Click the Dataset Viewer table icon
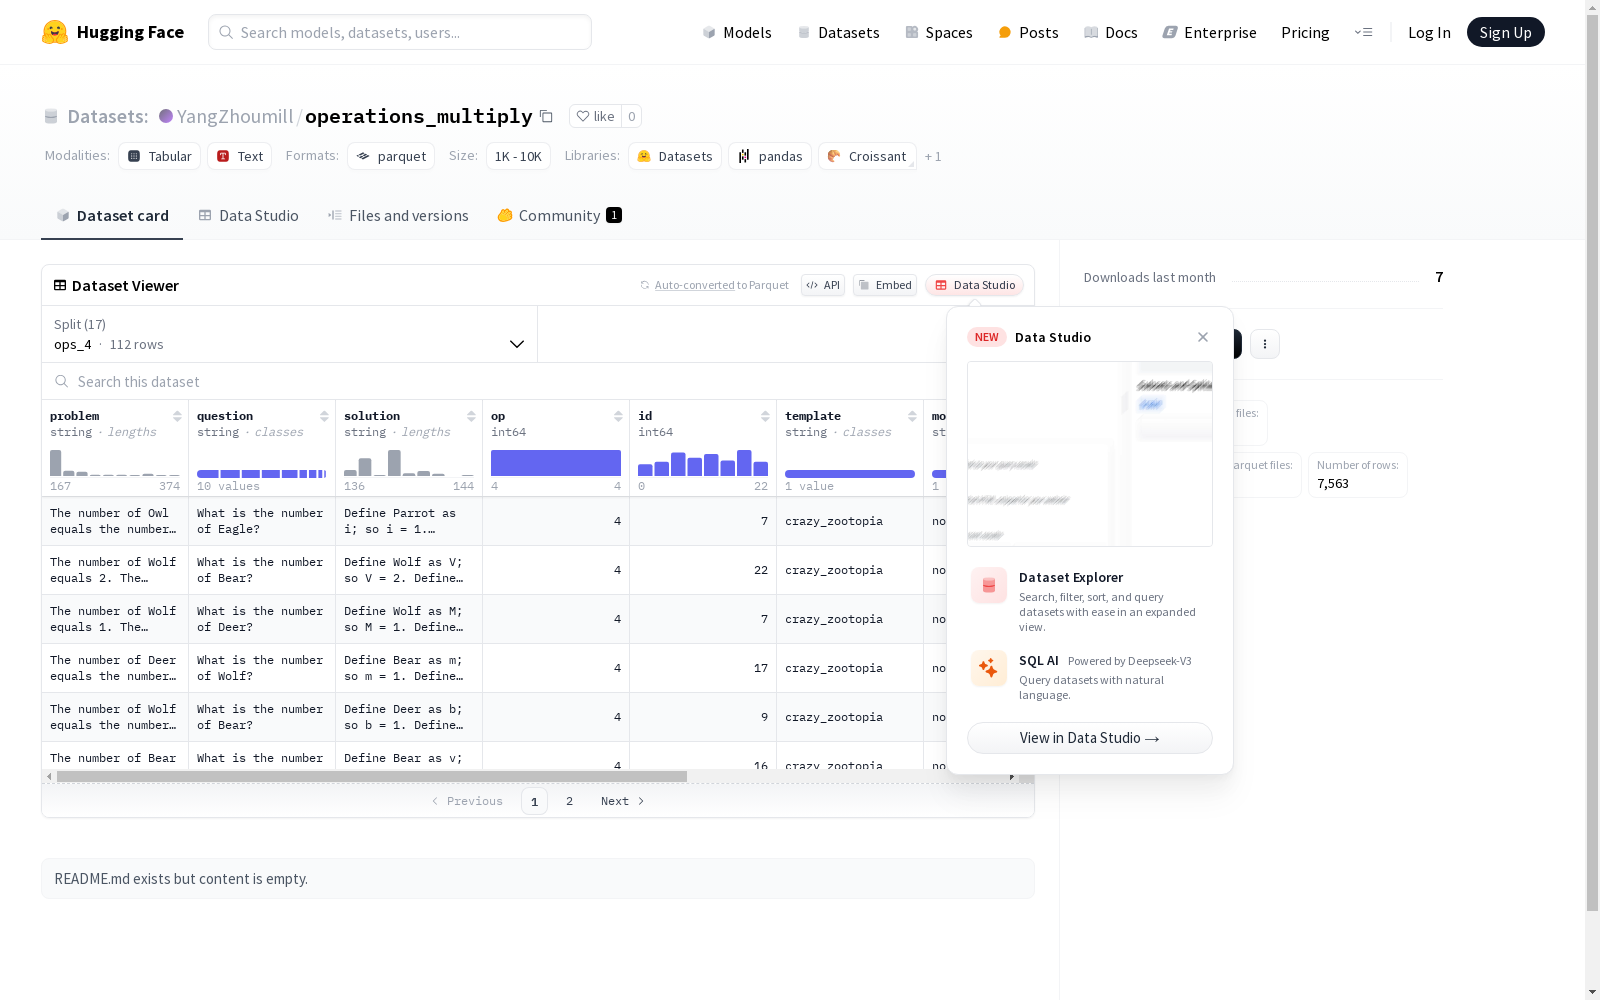Viewport: 1600px width, 1000px height. pyautogui.click(x=60, y=285)
